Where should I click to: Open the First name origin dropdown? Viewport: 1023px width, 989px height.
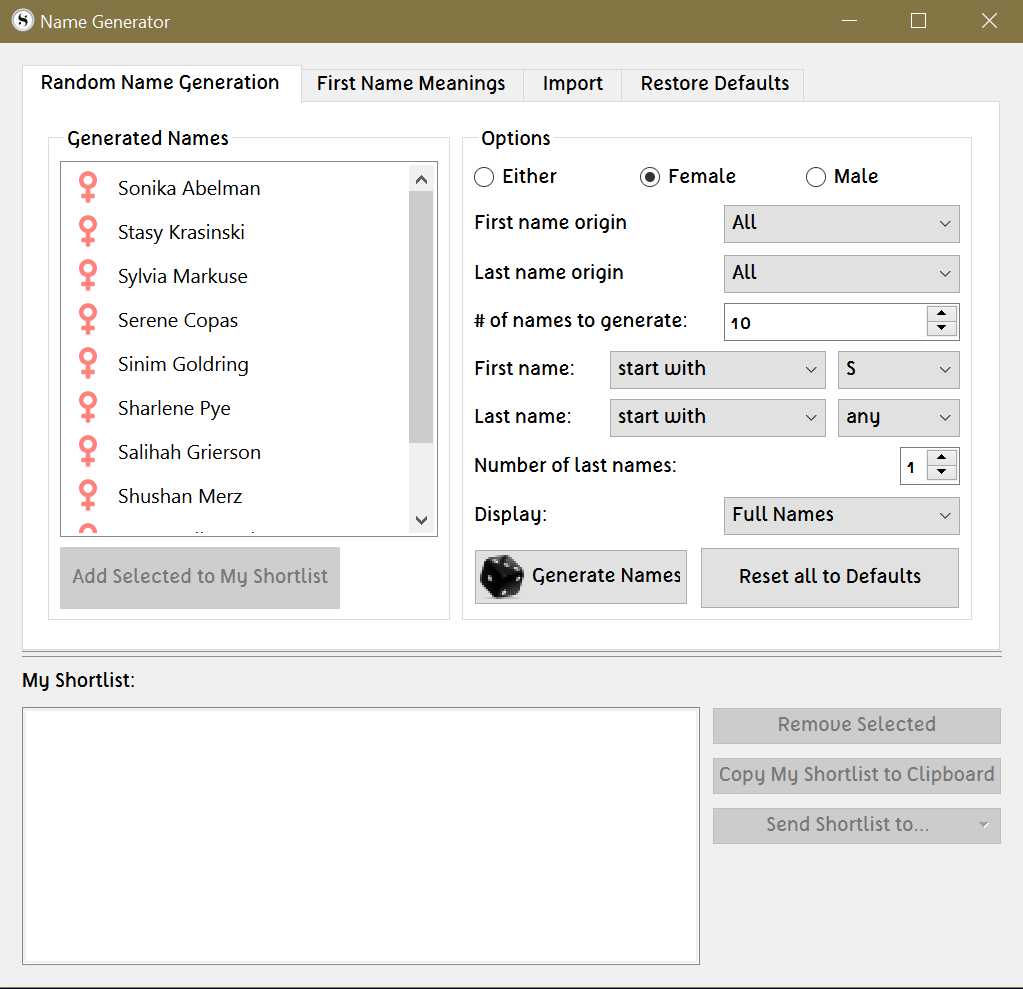(x=842, y=224)
